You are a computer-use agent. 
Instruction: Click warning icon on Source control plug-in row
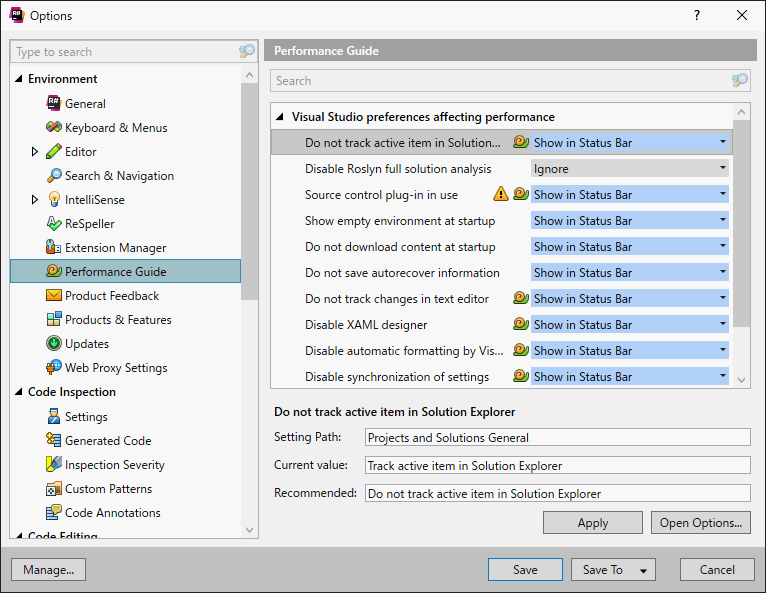click(x=501, y=194)
